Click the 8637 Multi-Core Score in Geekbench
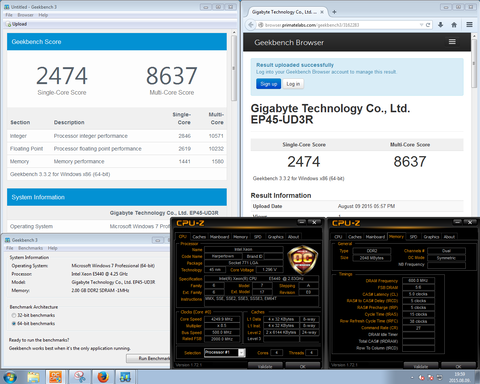The image size is (480, 384). click(172, 76)
